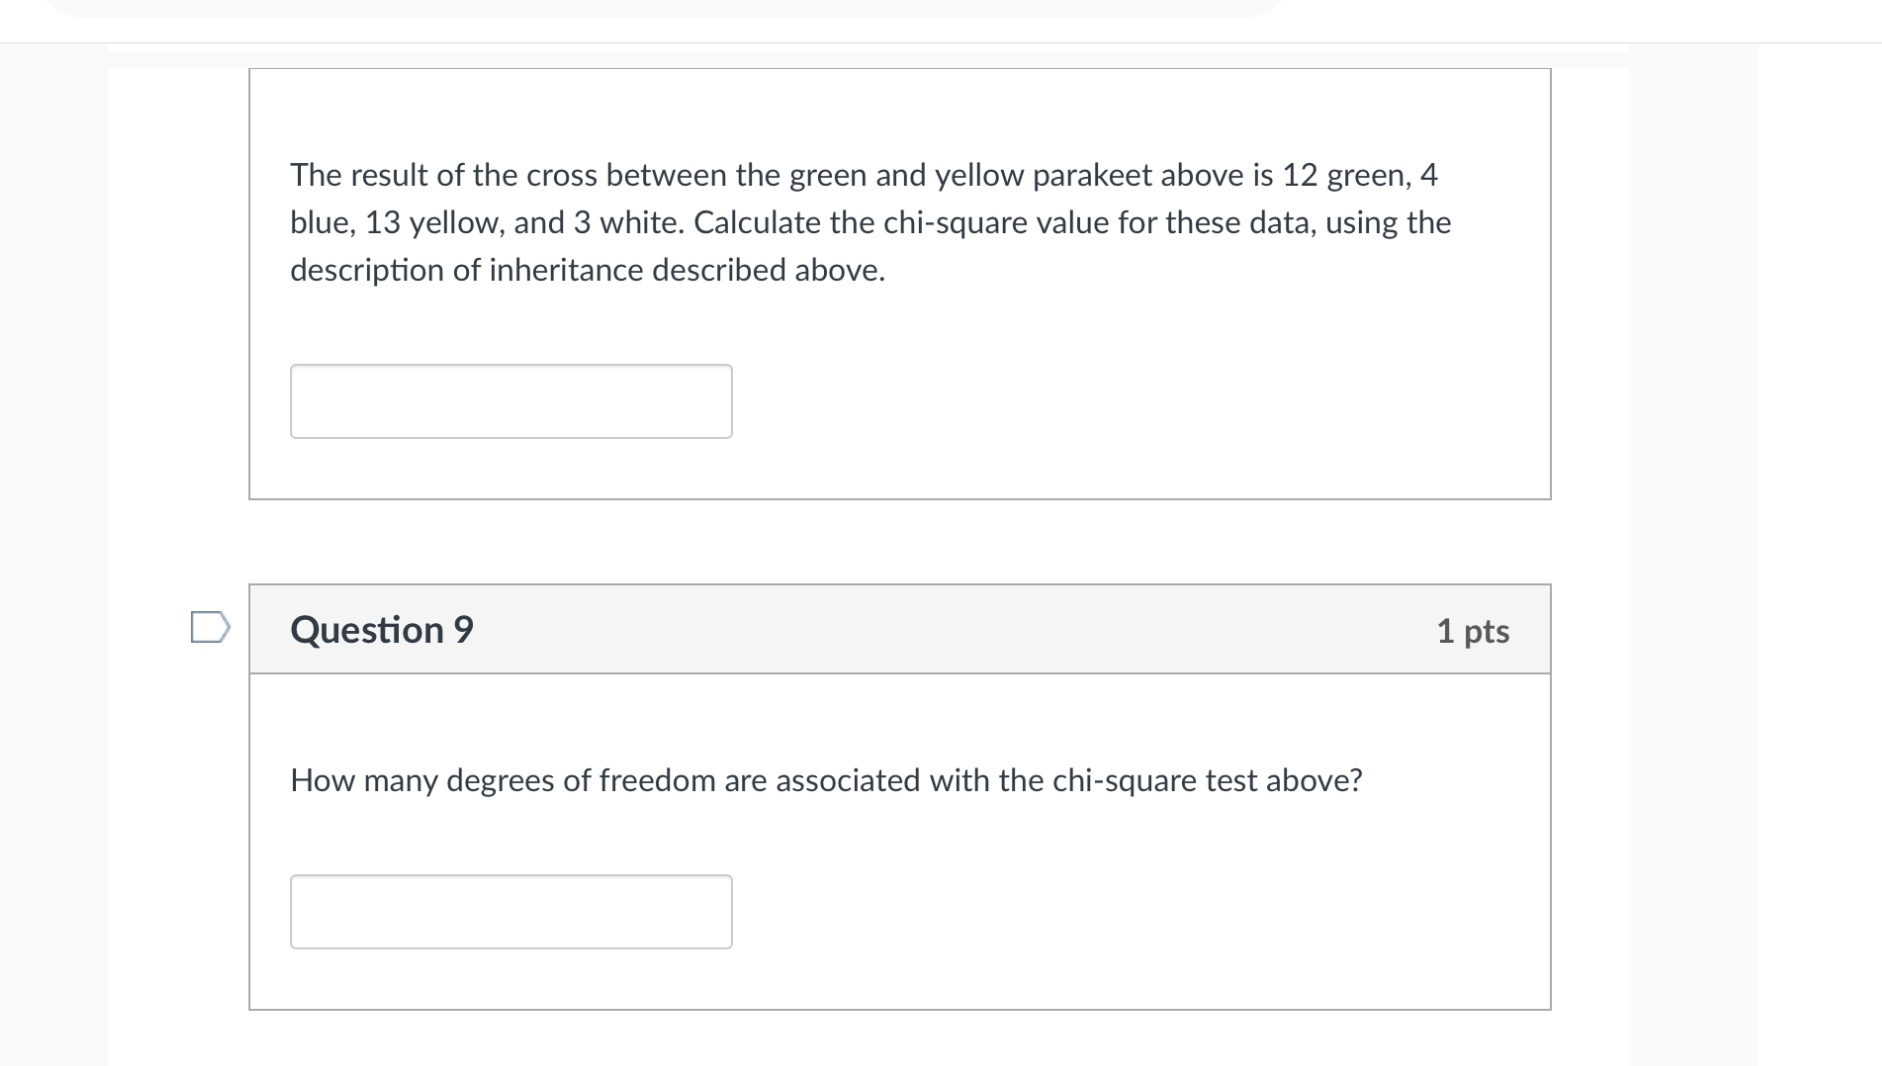Select the answer field under Question 9
The width and height of the screenshot is (1882, 1066).
tap(511, 911)
